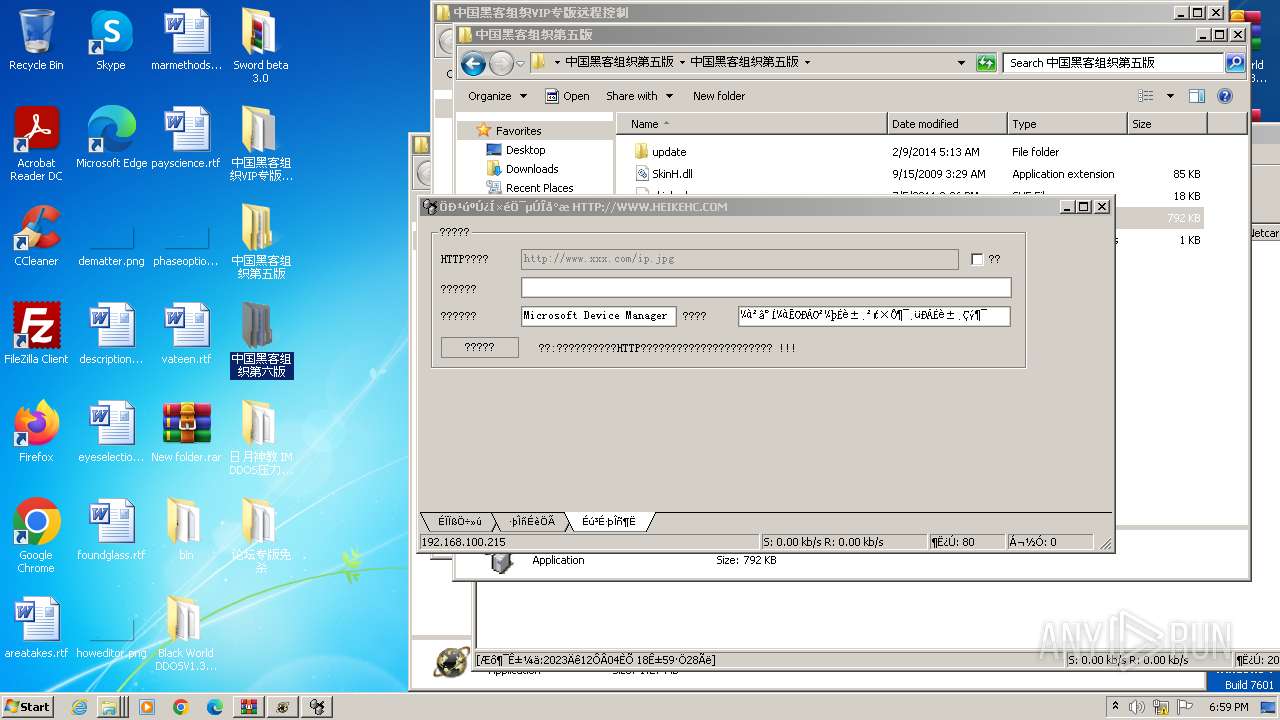1280x720 pixels.
Task: Open Explorer help question mark icon
Action: point(1225,96)
